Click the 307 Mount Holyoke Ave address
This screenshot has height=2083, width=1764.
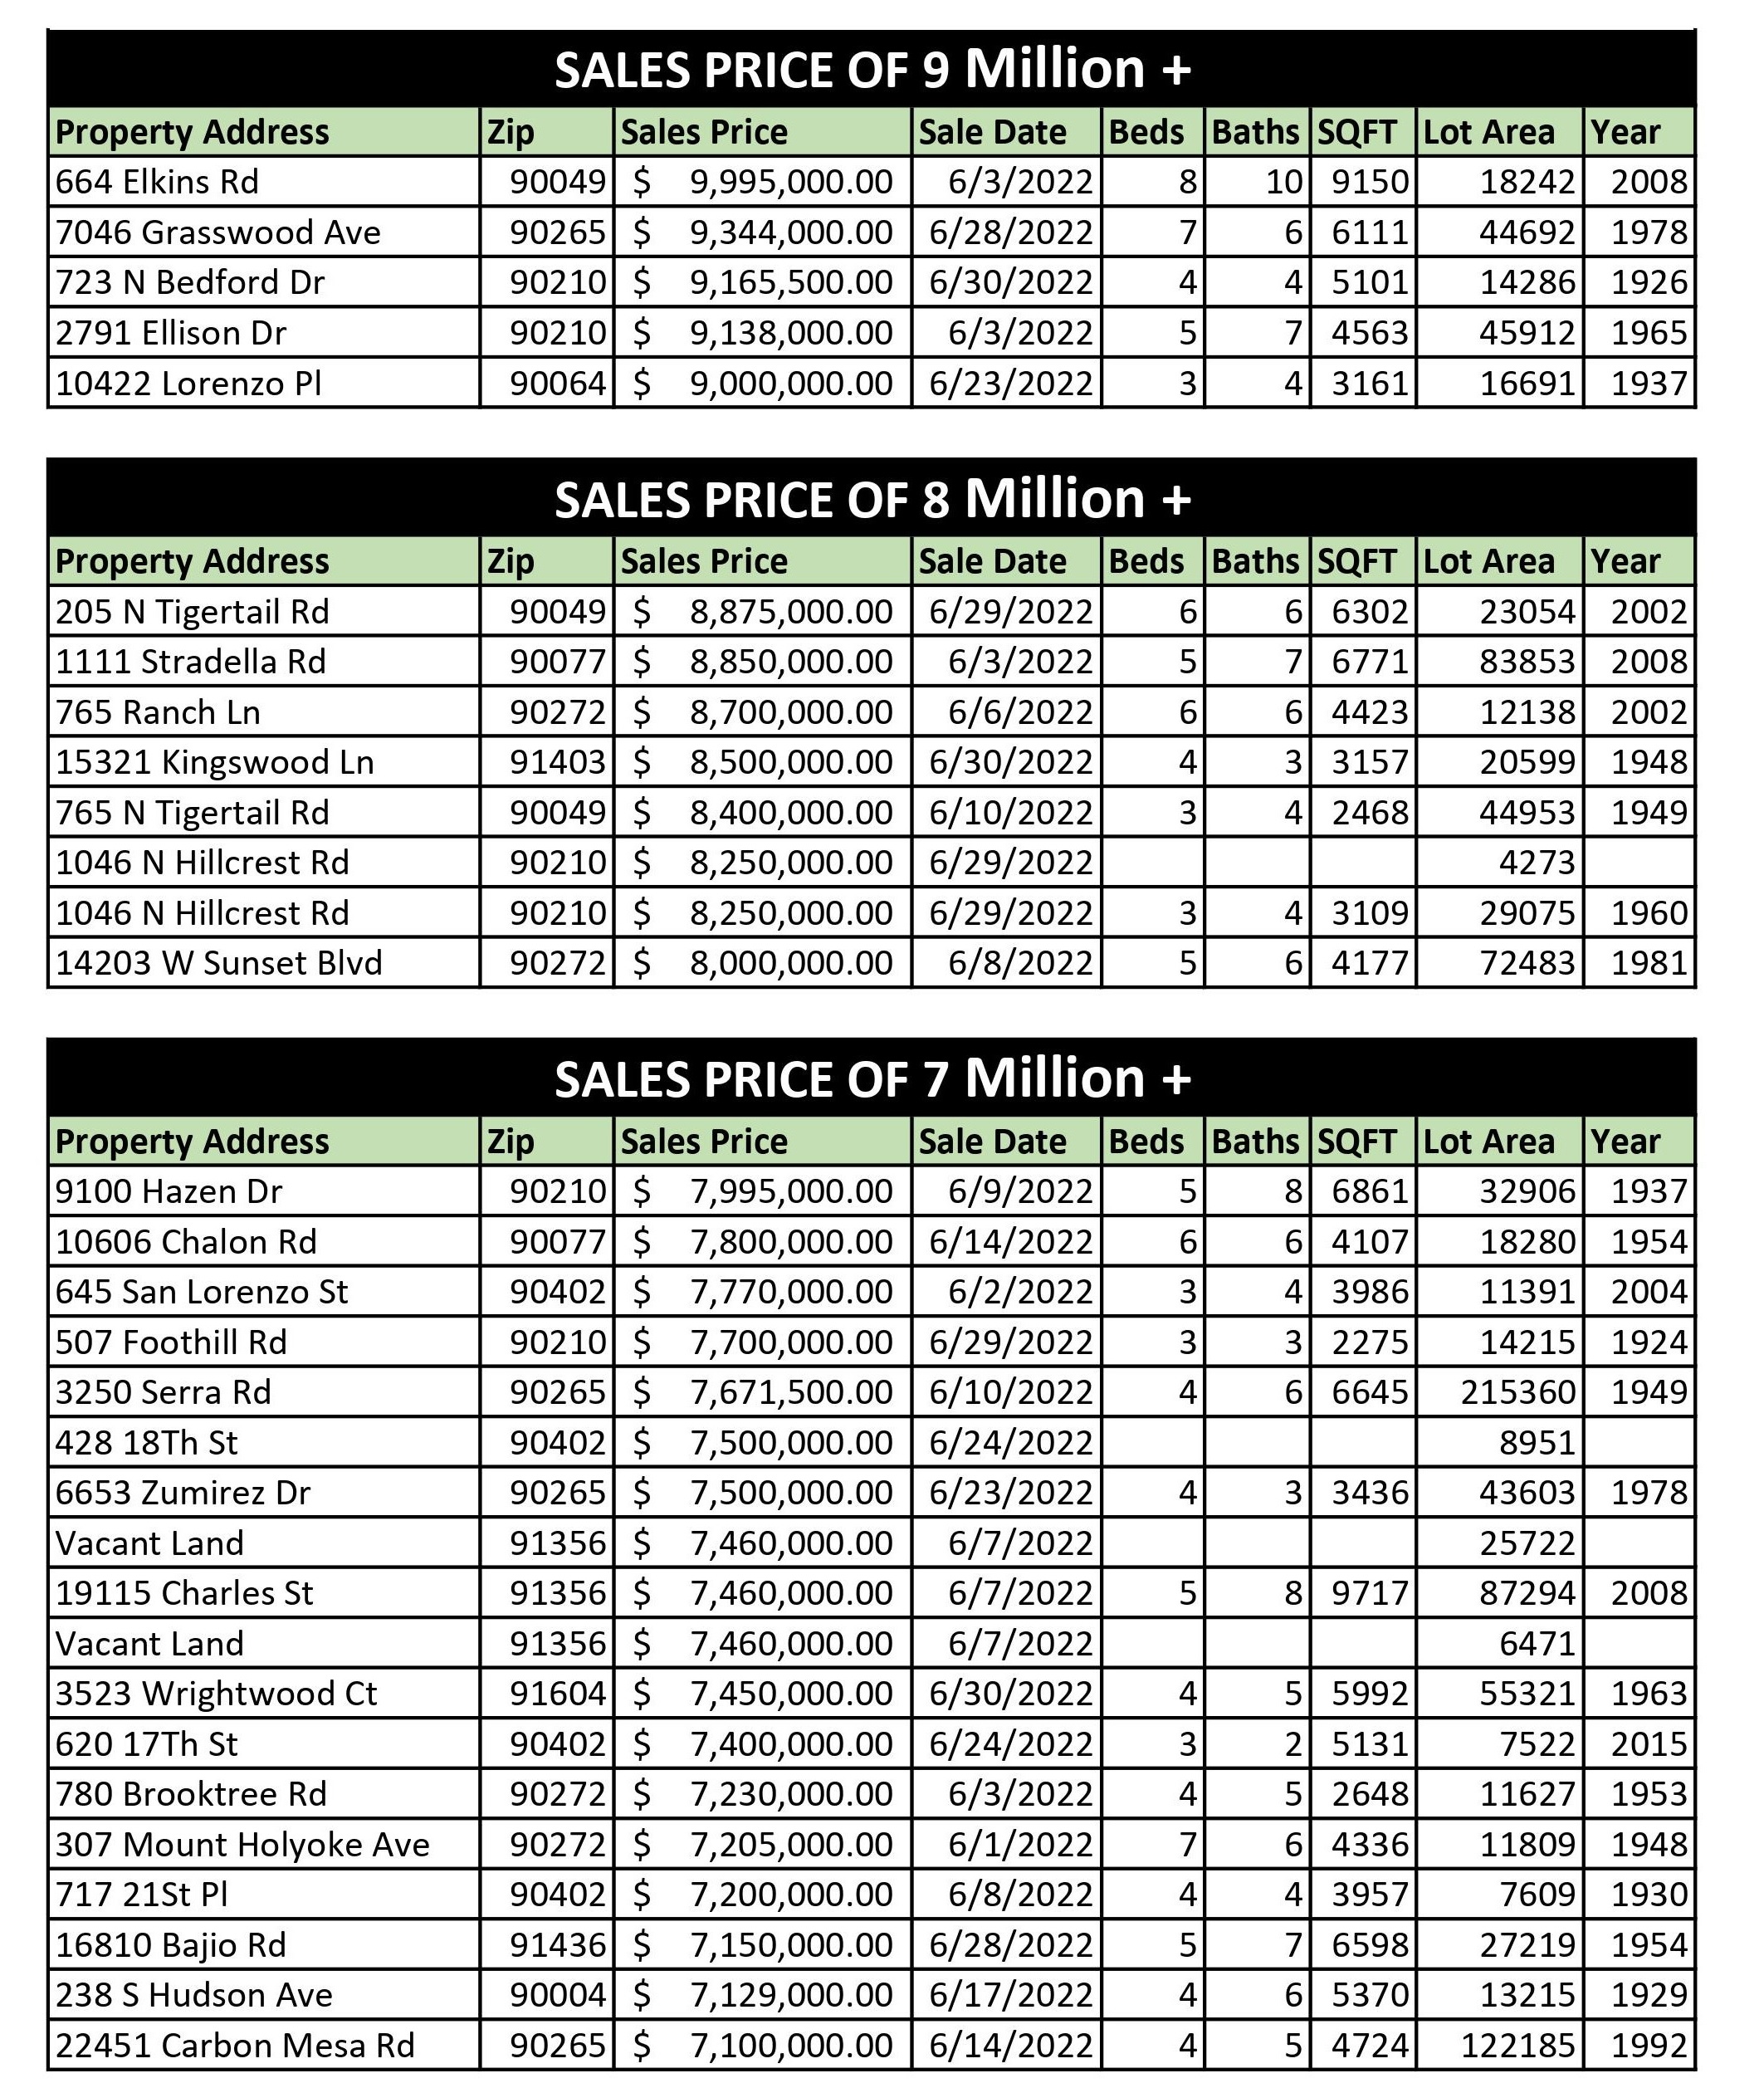(242, 1845)
